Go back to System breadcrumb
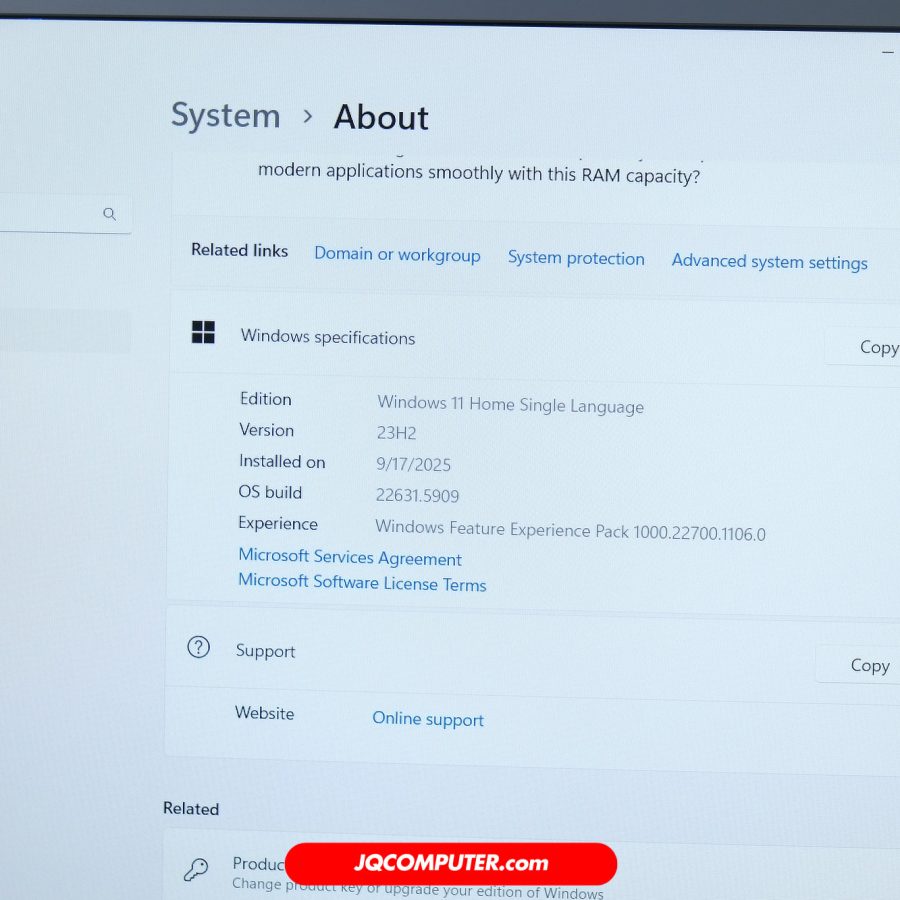900x900 pixels. coord(226,115)
